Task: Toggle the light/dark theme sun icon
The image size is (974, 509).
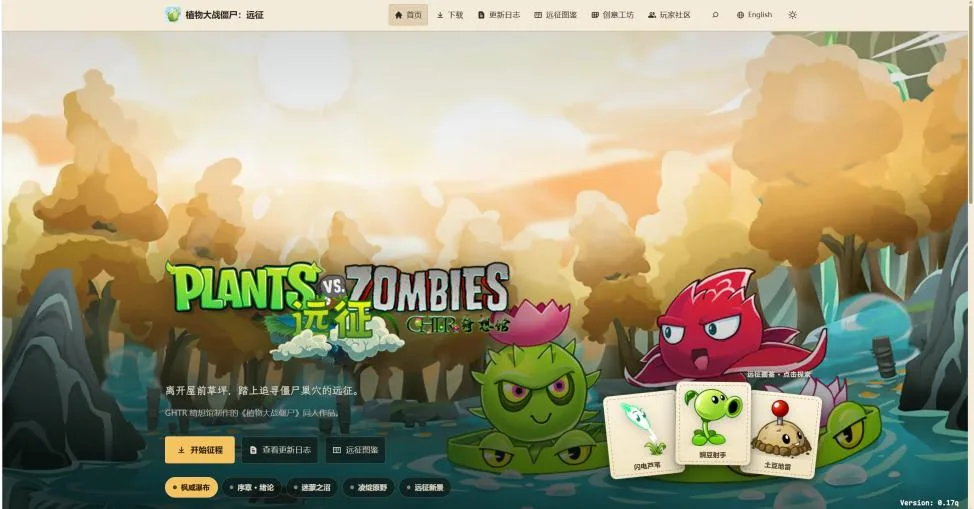Action: [x=792, y=15]
